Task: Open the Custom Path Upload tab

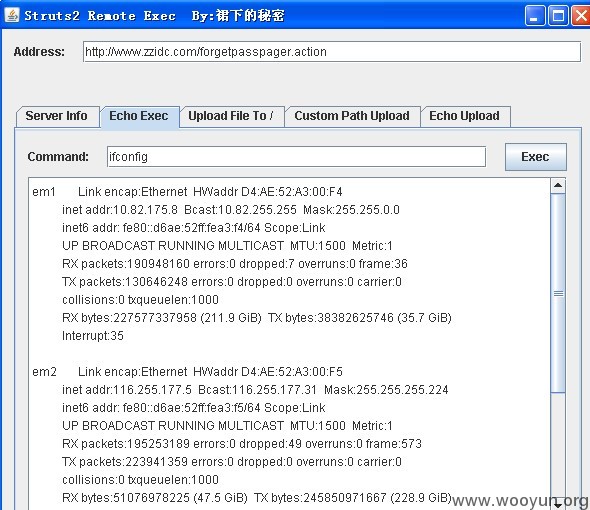Action: click(x=352, y=116)
